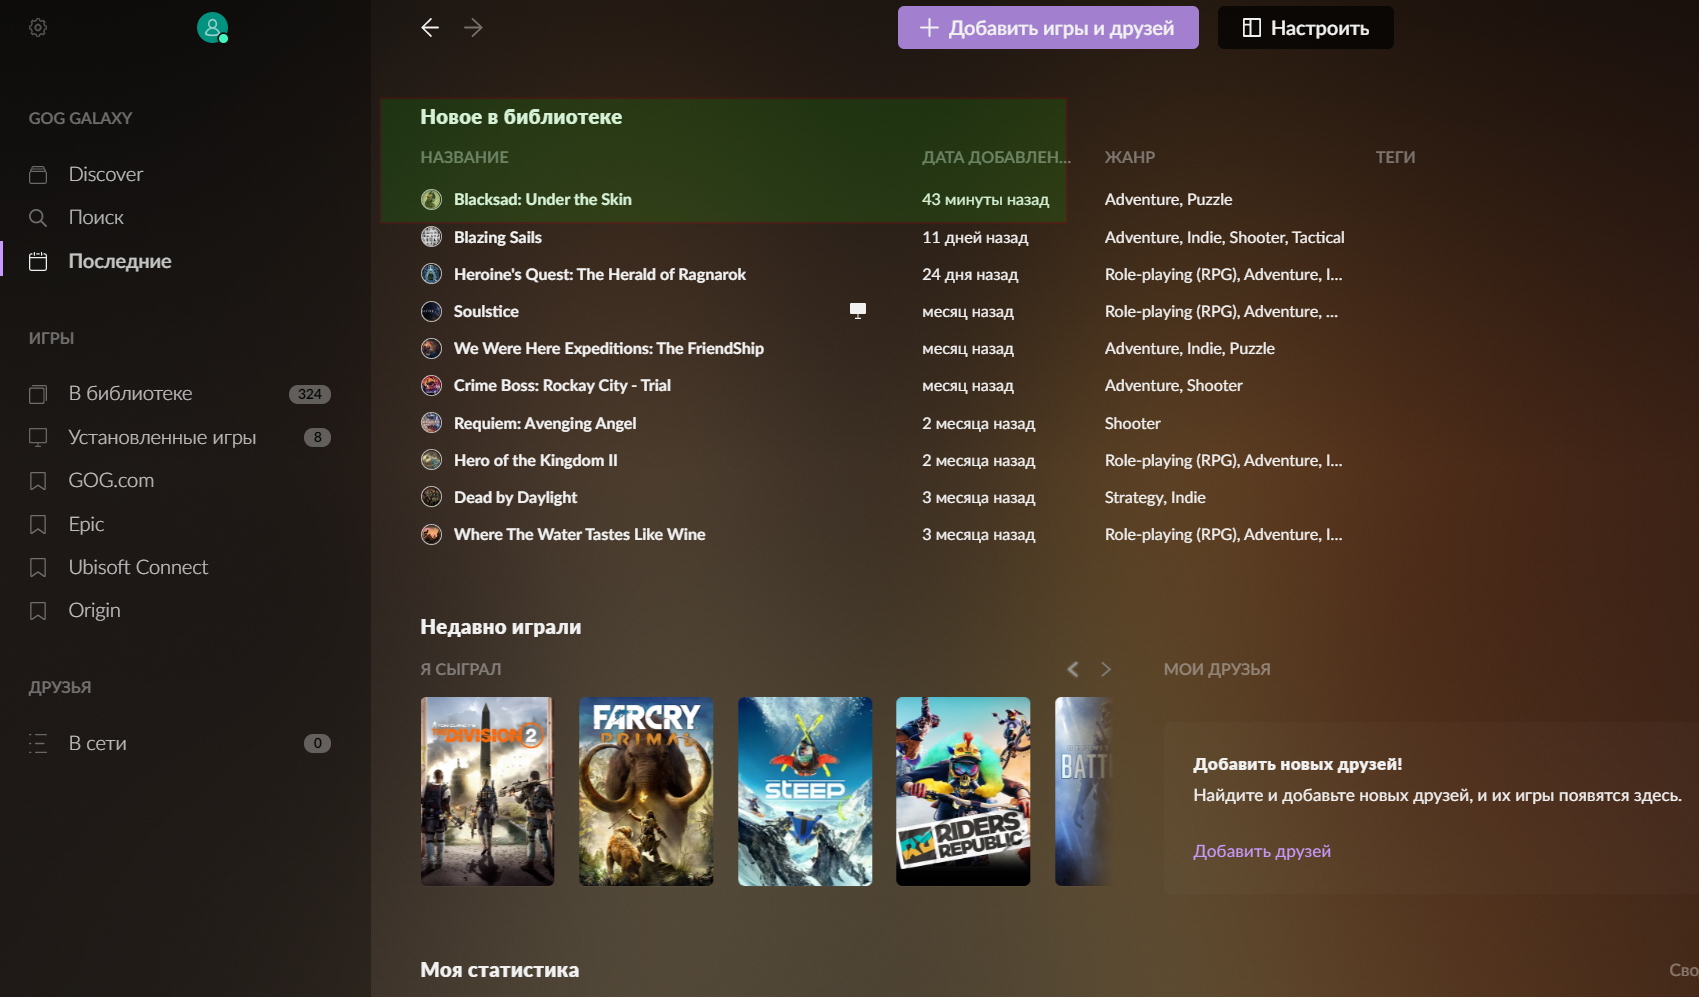Viewport: 1699px width, 997px height.
Task: Go back with the left arrow
Action: pos(430,28)
